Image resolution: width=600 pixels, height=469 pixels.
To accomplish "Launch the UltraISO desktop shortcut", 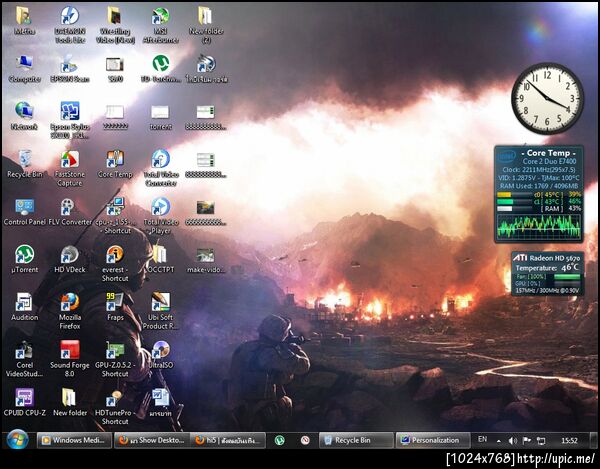I will (161, 355).
